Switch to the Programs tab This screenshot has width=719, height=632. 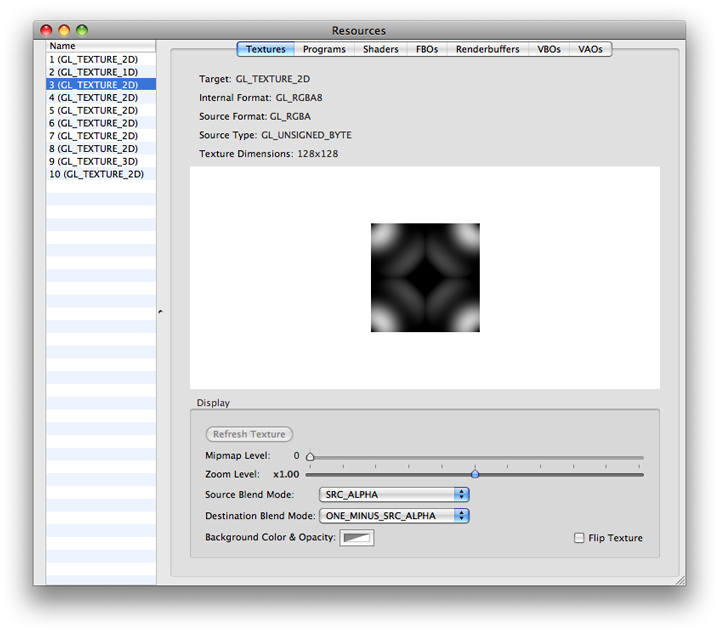324,49
